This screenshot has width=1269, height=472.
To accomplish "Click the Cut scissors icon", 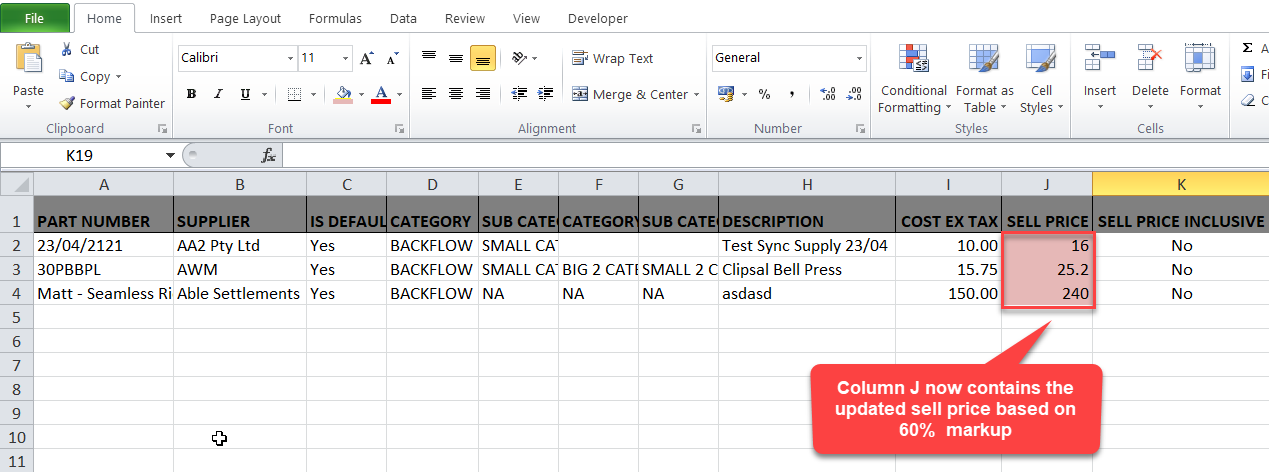I will [67, 49].
